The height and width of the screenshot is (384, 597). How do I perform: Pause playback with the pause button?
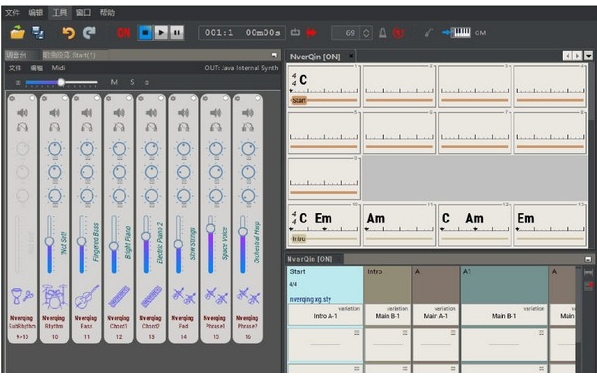pos(177,33)
